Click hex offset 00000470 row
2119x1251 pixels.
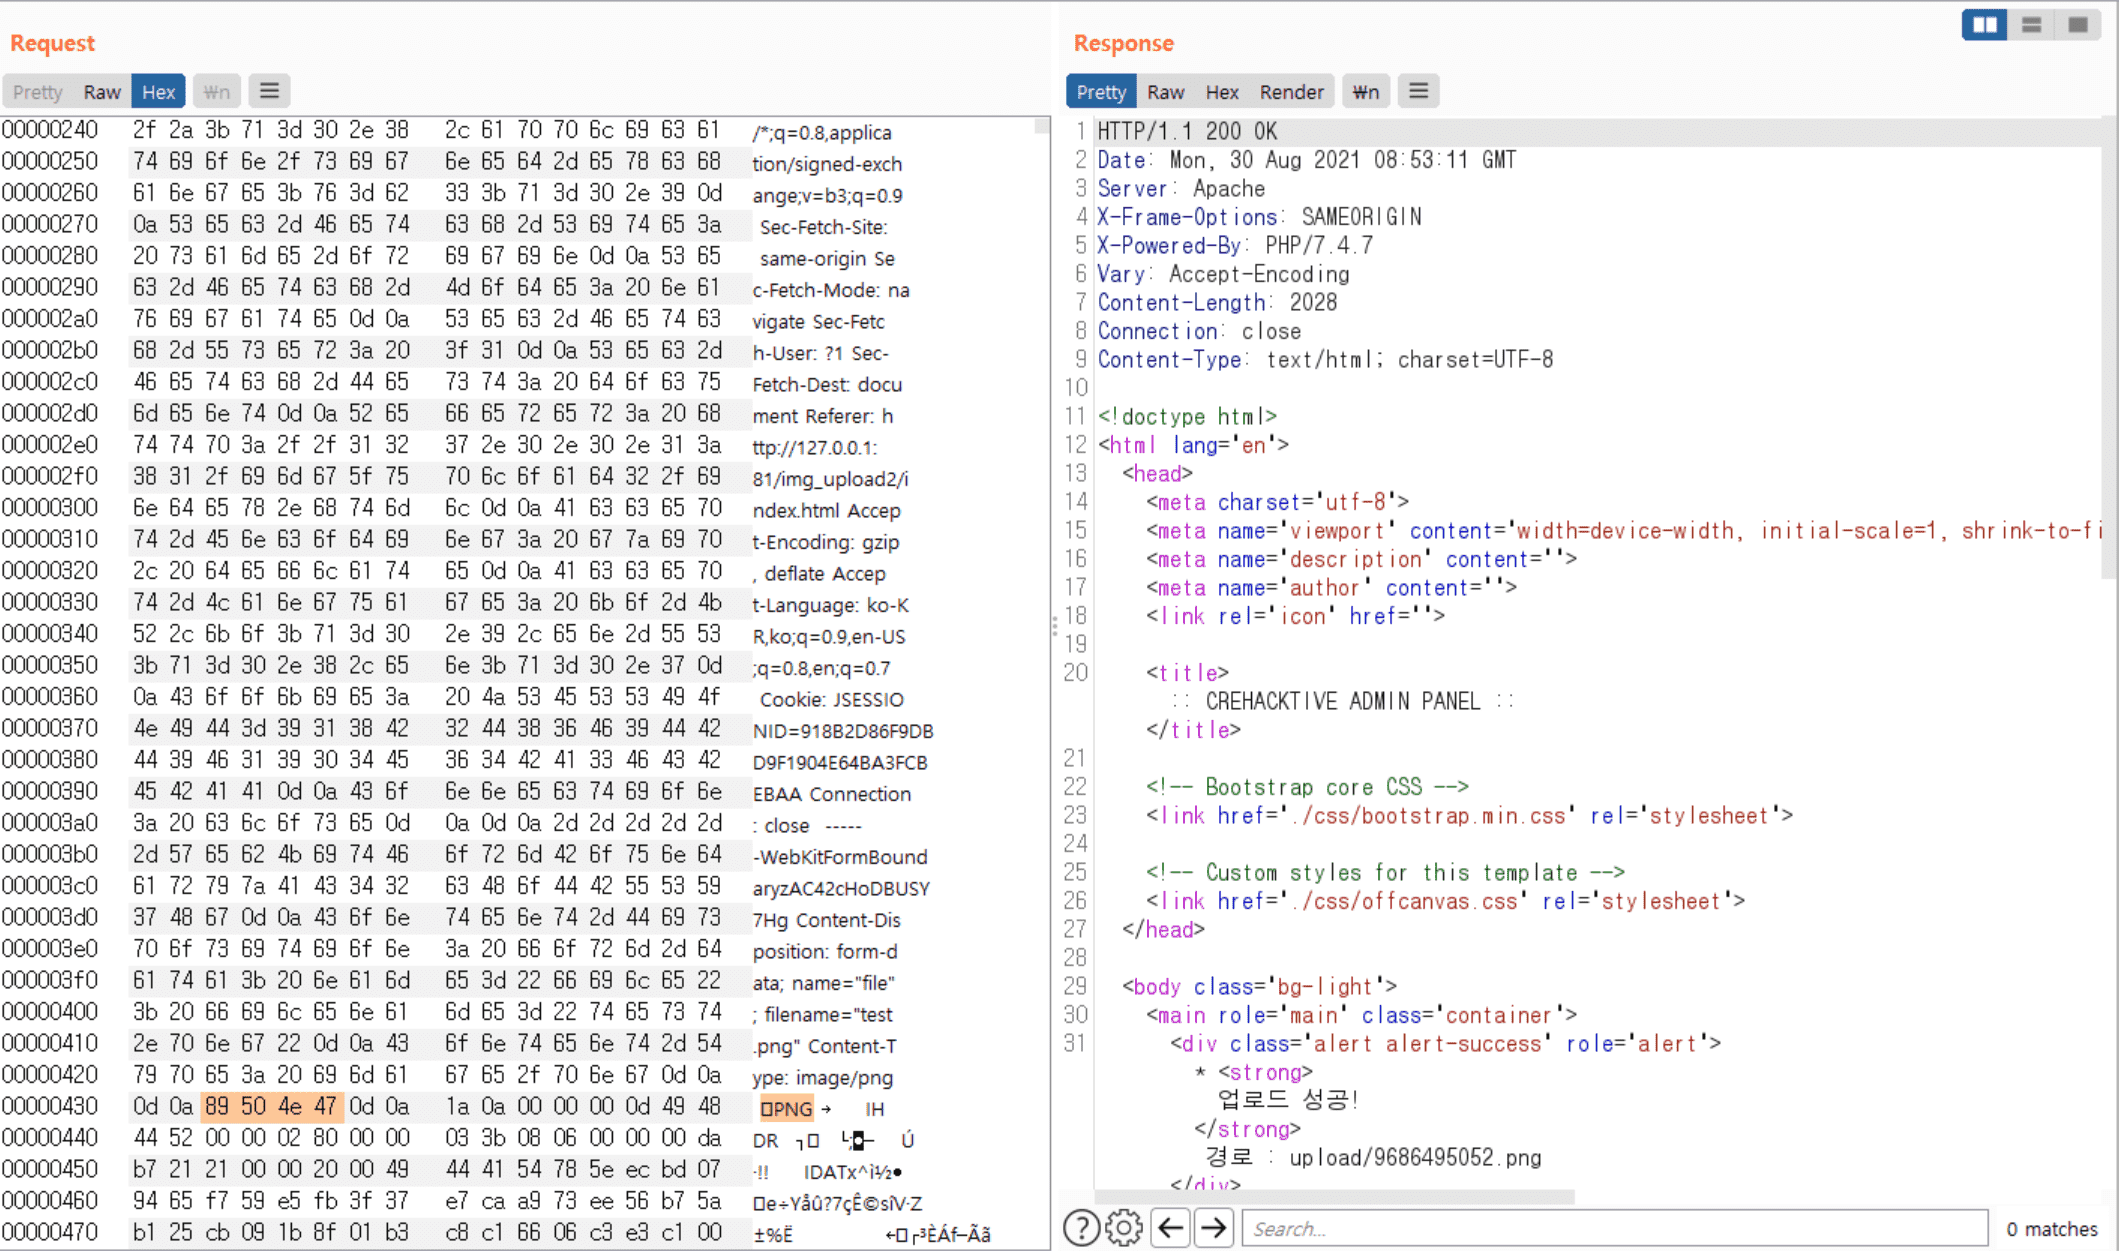[525, 1233]
